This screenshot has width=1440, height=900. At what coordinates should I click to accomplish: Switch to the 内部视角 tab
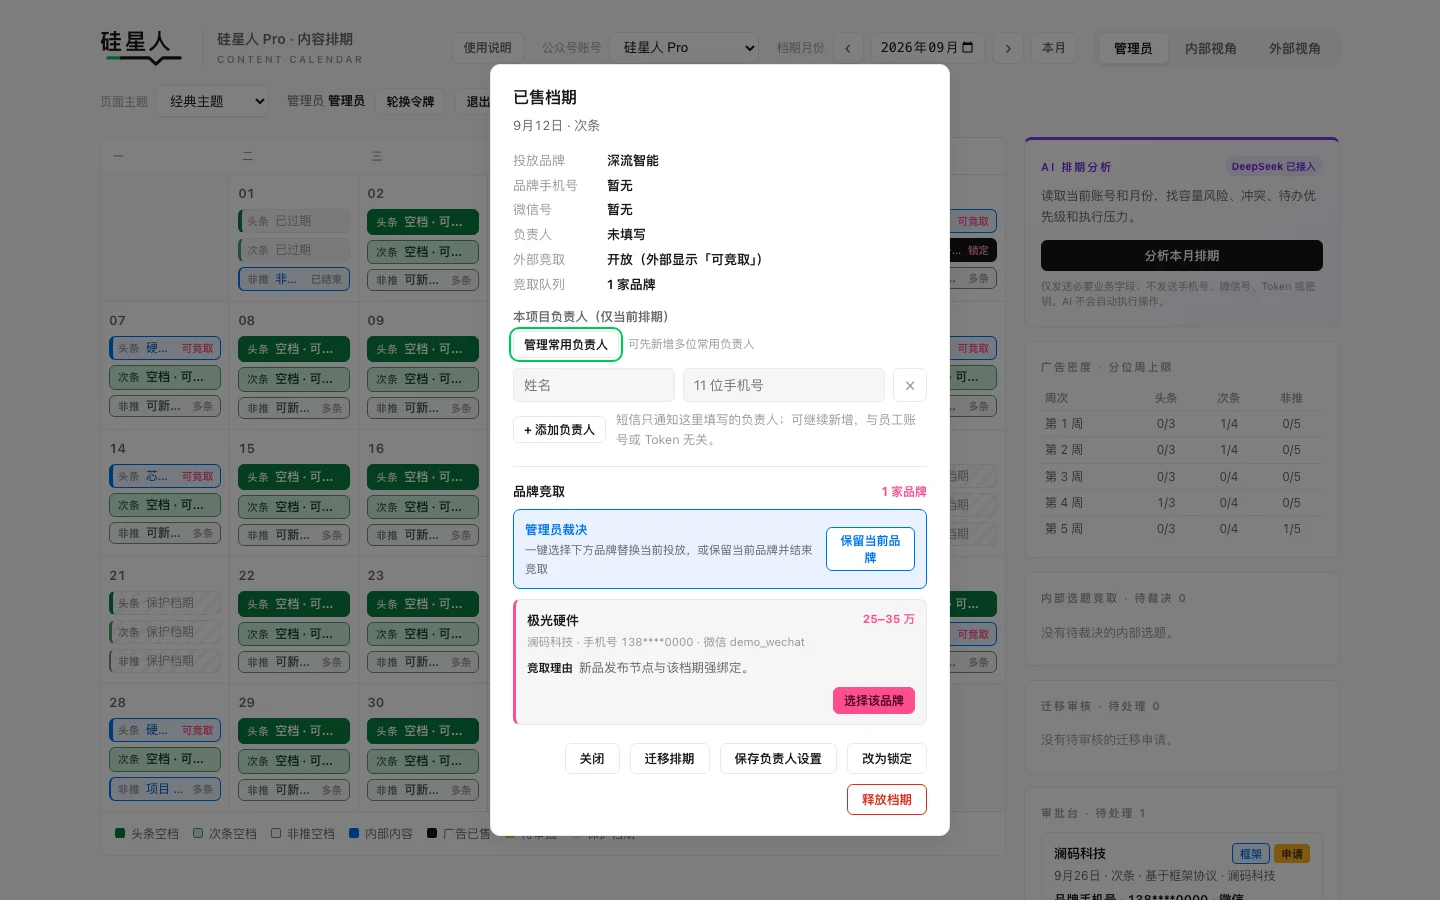point(1210,48)
